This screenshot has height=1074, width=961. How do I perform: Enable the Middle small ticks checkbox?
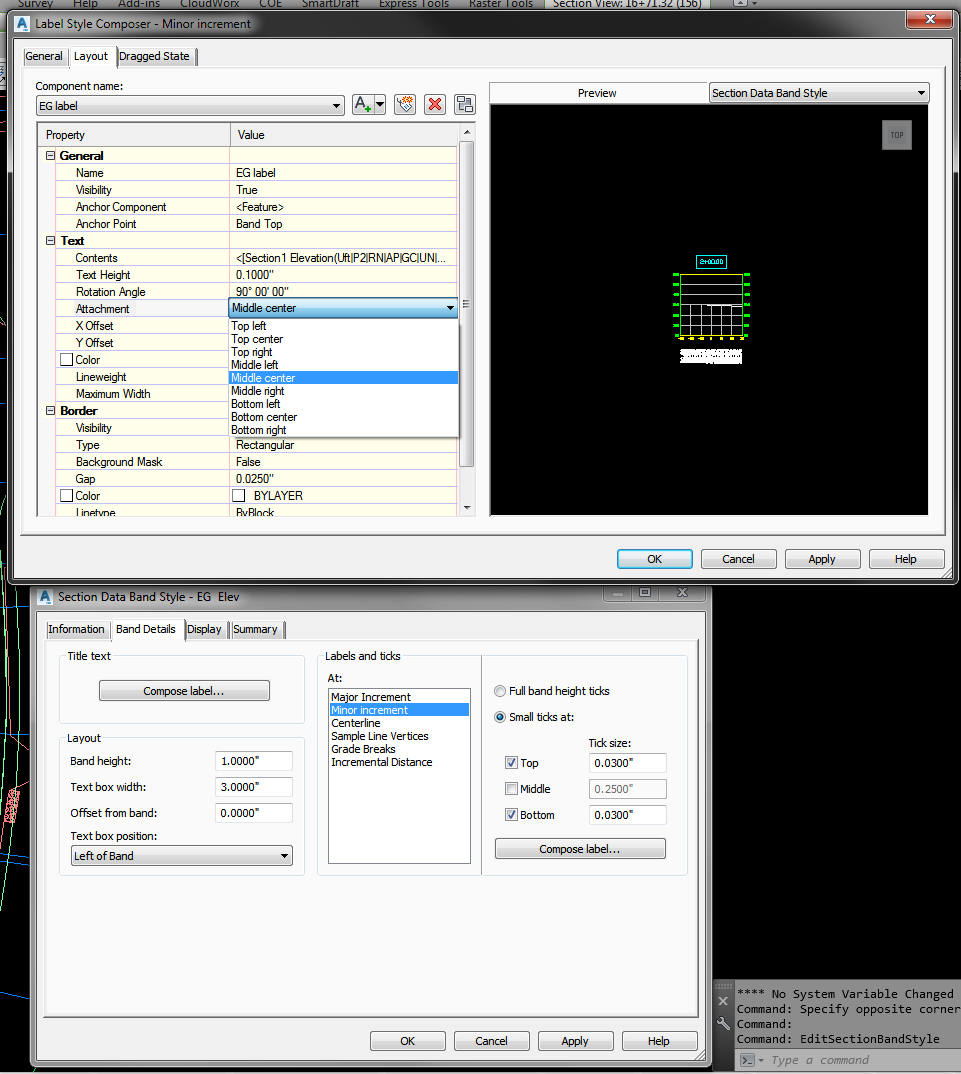tap(512, 789)
